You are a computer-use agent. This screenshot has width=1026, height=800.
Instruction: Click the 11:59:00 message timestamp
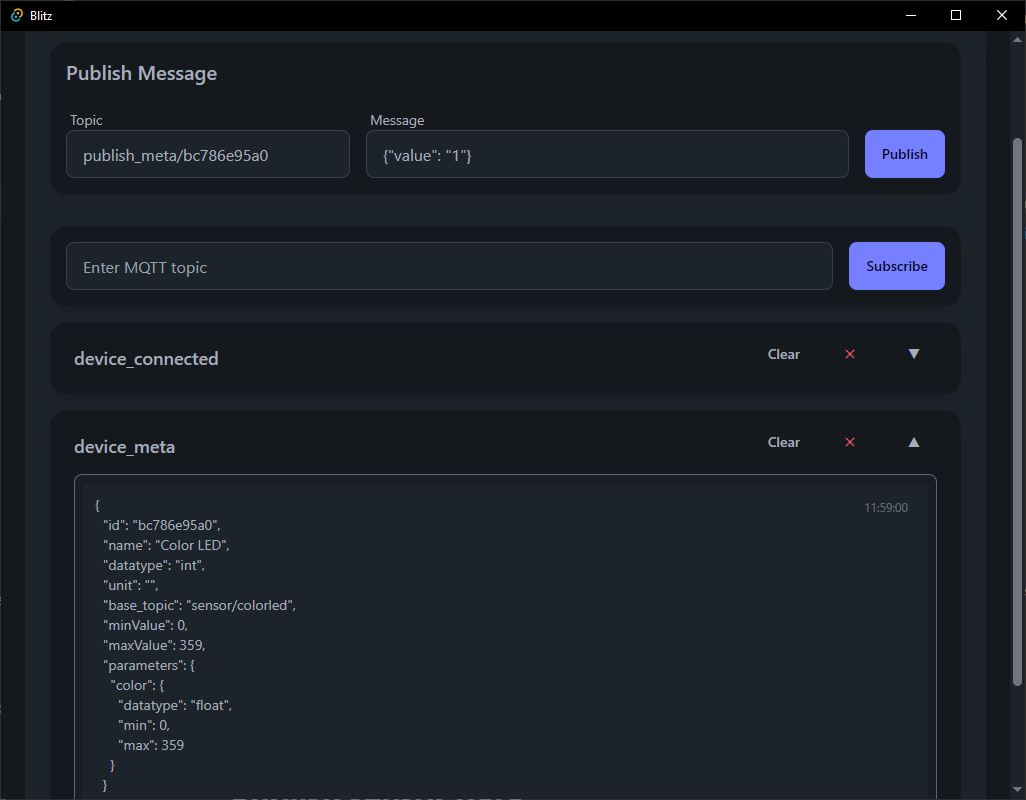pyautogui.click(x=885, y=508)
